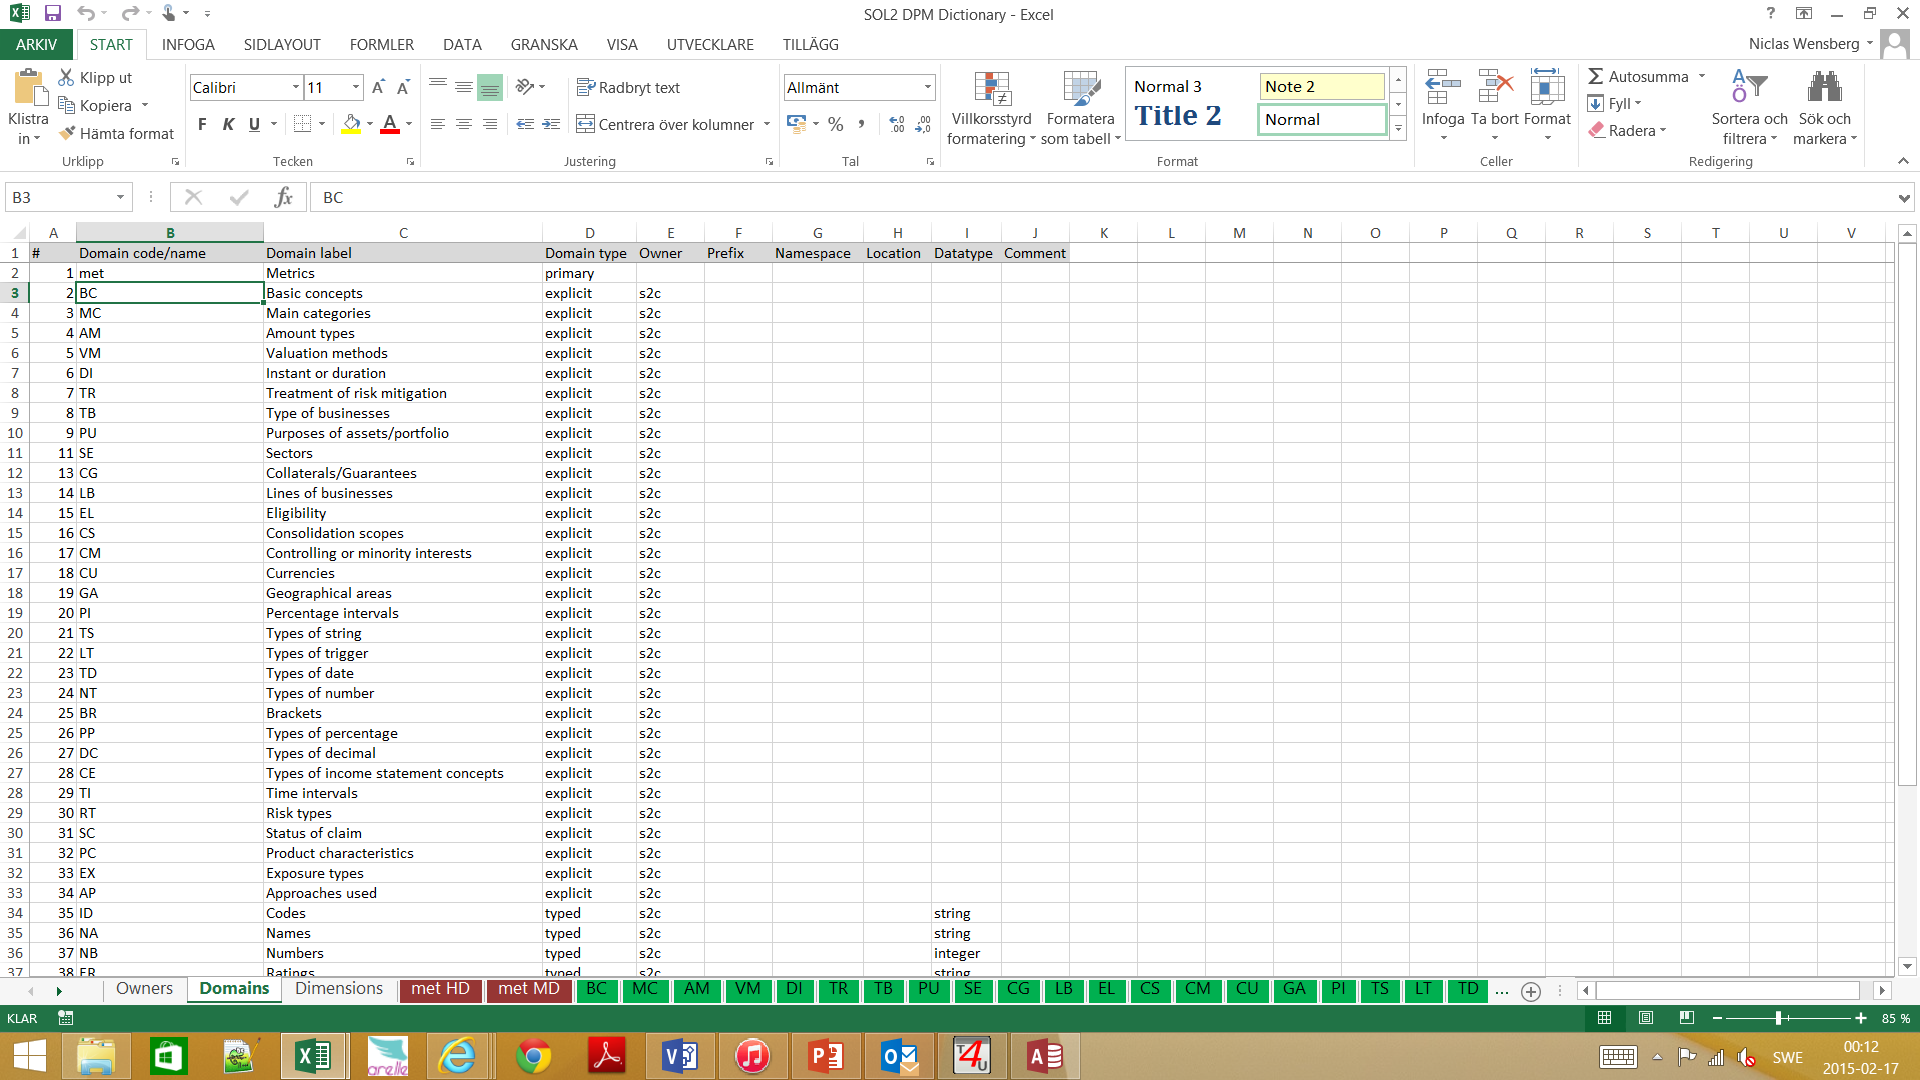Decrease font size with small A icon
The width and height of the screenshot is (1920, 1080).
[403, 88]
